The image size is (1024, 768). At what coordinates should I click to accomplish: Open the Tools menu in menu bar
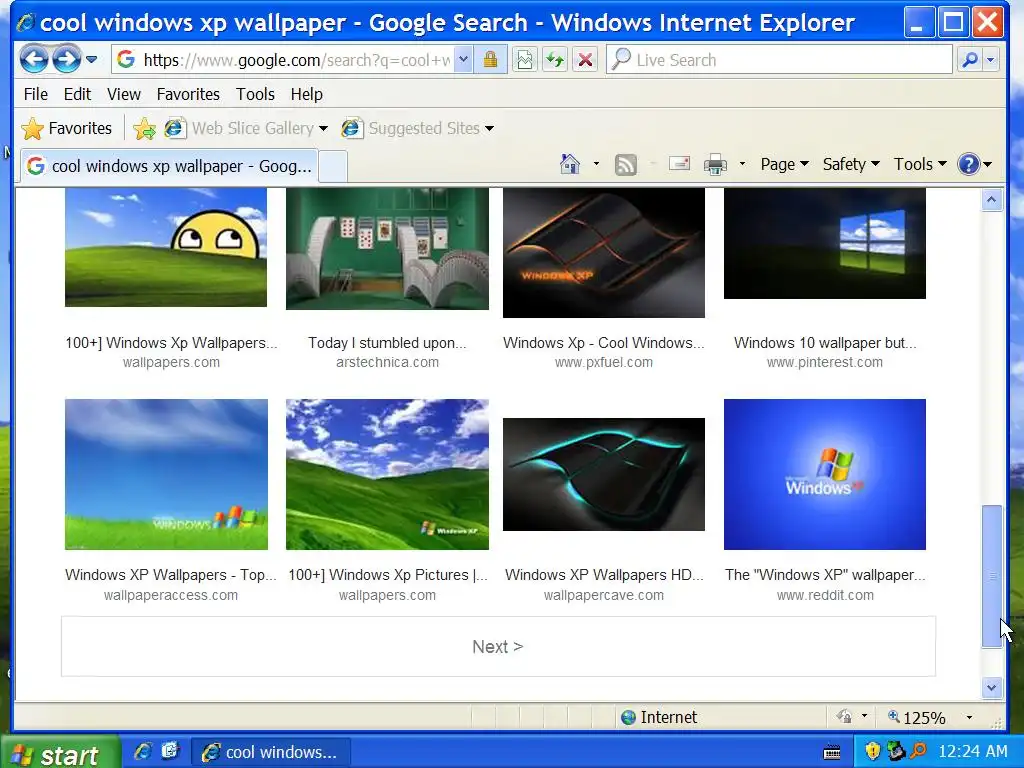(x=255, y=94)
